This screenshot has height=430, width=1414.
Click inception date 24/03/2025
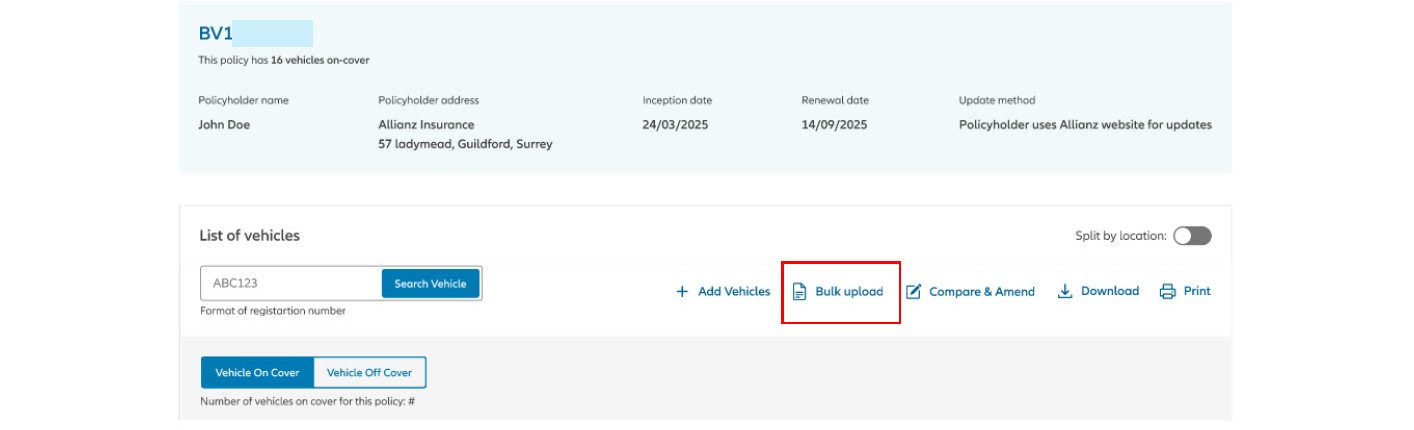(x=675, y=125)
